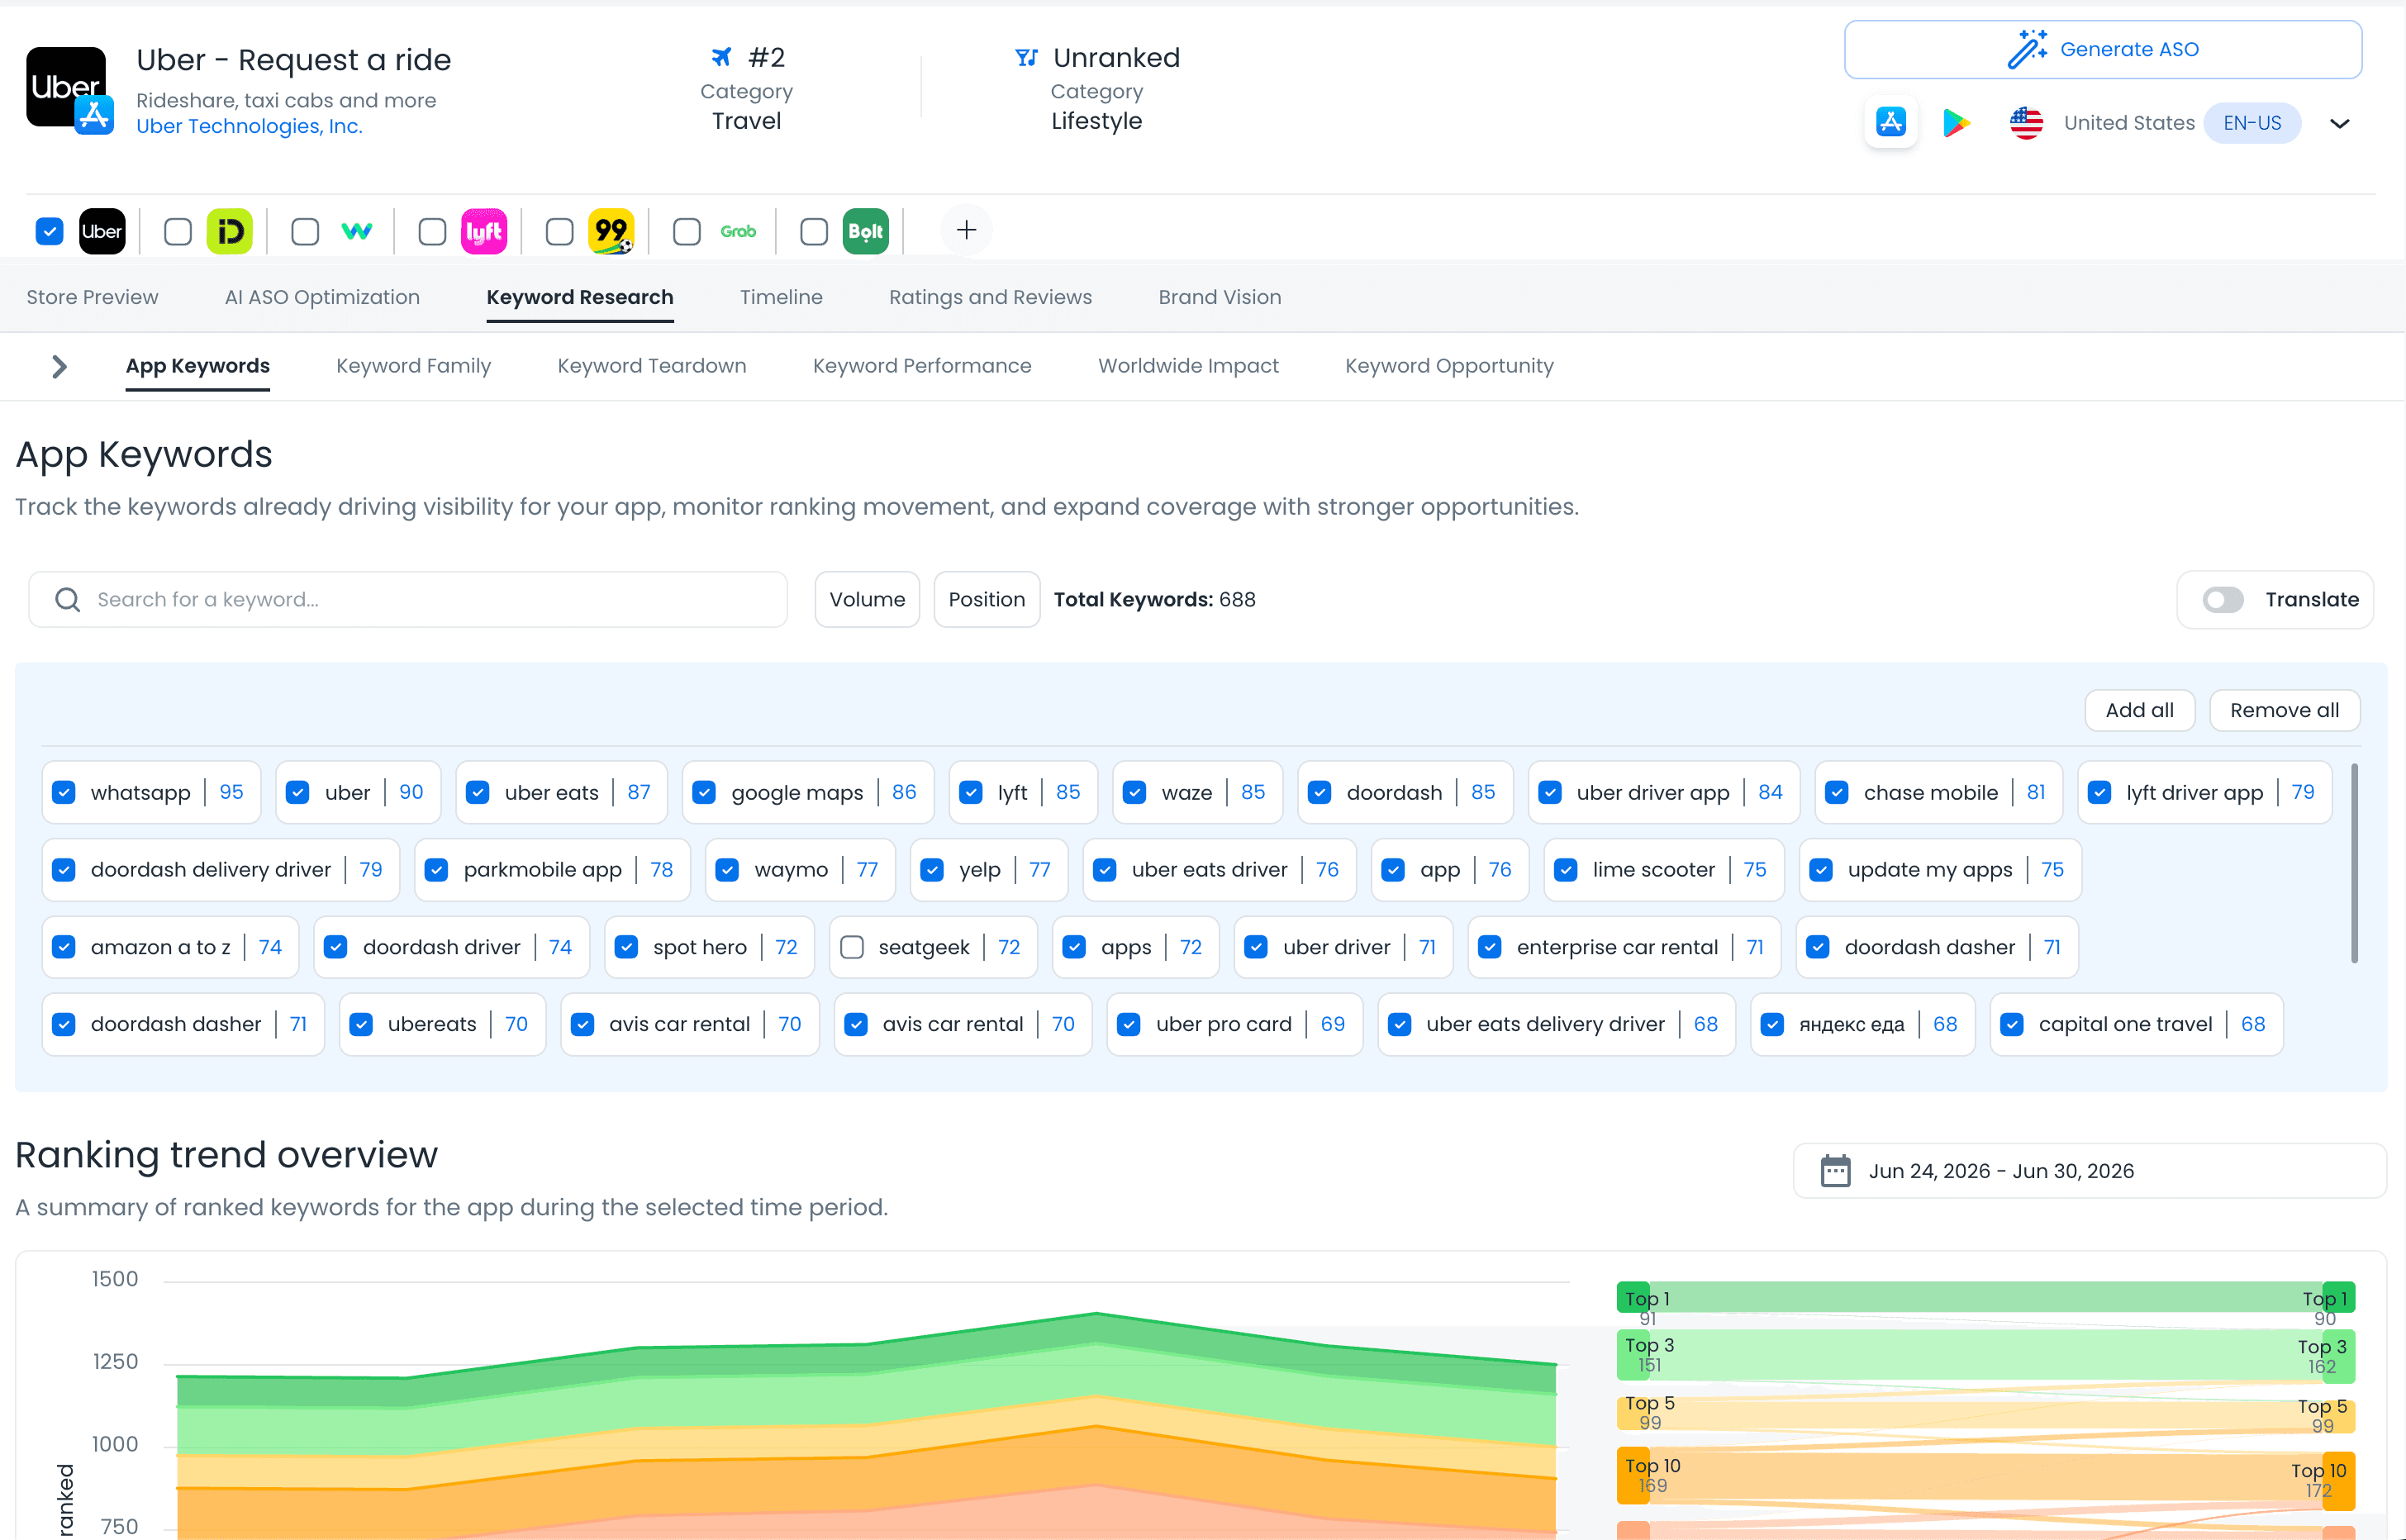Uncheck the capital one travel keyword checkbox
The width and height of the screenshot is (2406, 1540).
pyautogui.click(x=2012, y=1024)
